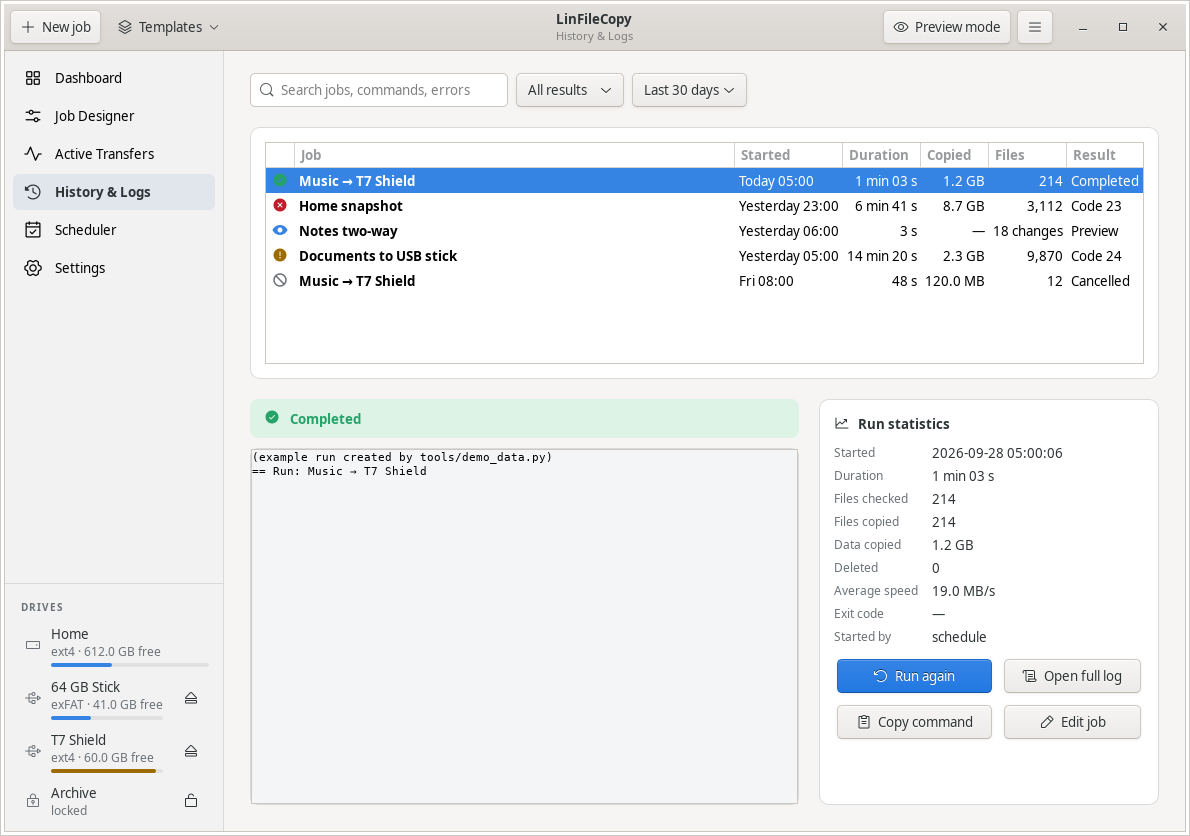Click the magnifier icon in the search box
Screen dimensions: 1190x836
[266, 90]
